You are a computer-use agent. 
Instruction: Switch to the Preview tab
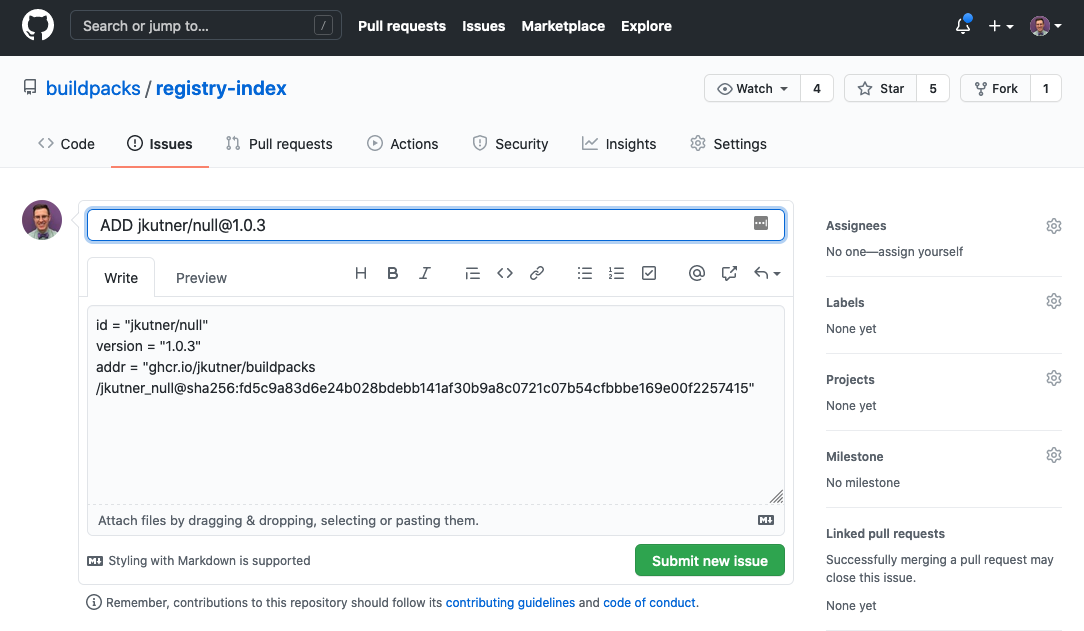pos(201,278)
